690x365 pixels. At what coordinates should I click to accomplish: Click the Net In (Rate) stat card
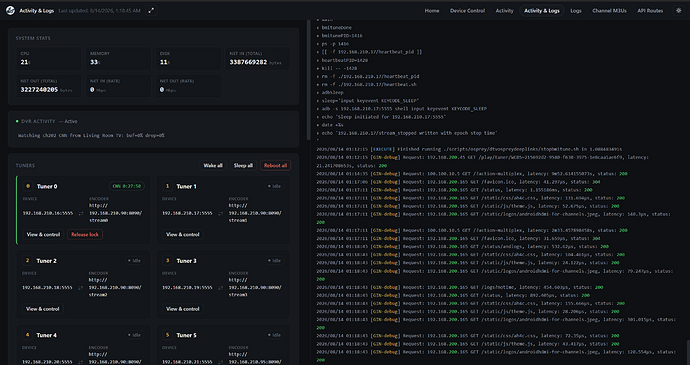click(x=118, y=86)
